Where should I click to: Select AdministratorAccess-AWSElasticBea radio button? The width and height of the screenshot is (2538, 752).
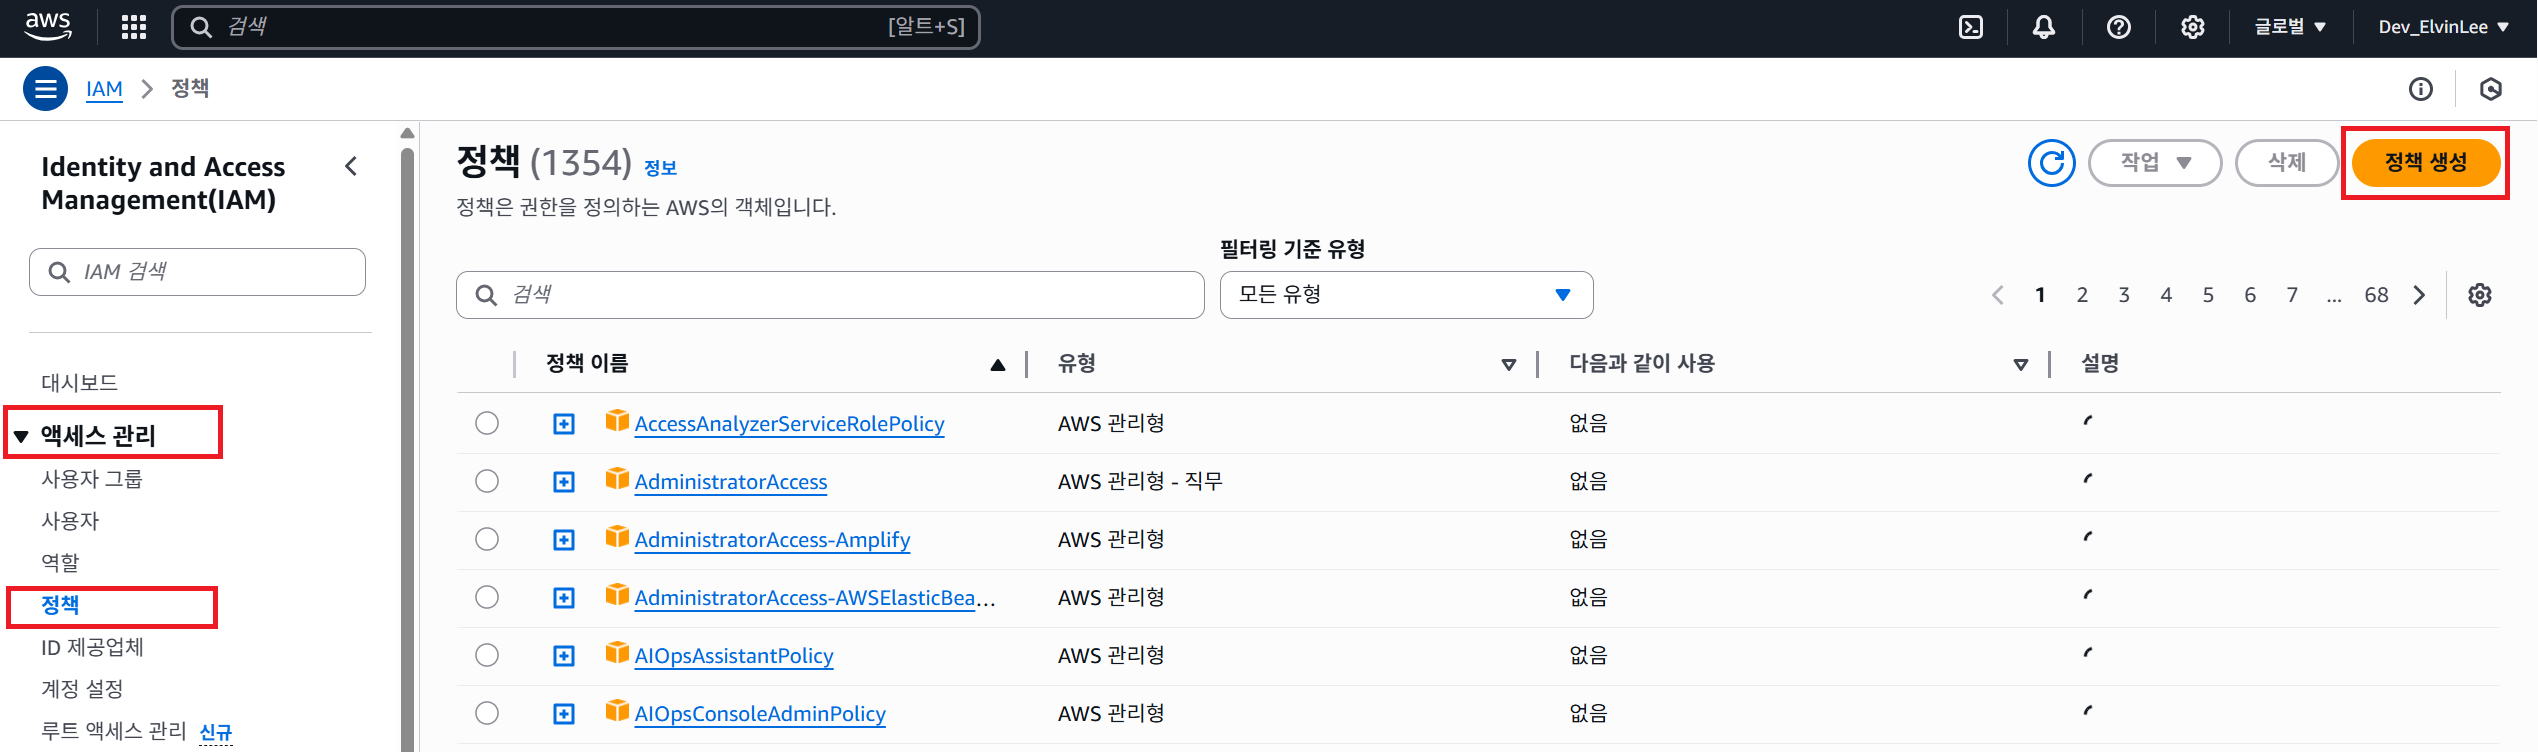click(x=487, y=597)
